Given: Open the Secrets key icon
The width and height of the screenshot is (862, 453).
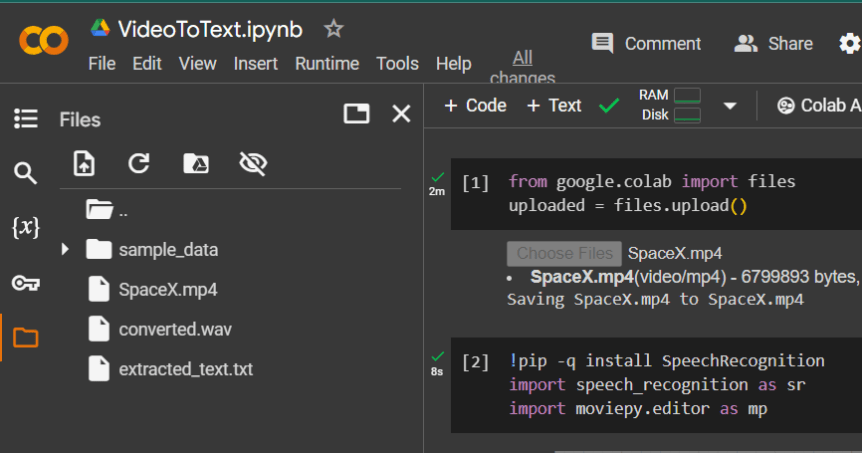Looking at the screenshot, I should tap(25, 283).
